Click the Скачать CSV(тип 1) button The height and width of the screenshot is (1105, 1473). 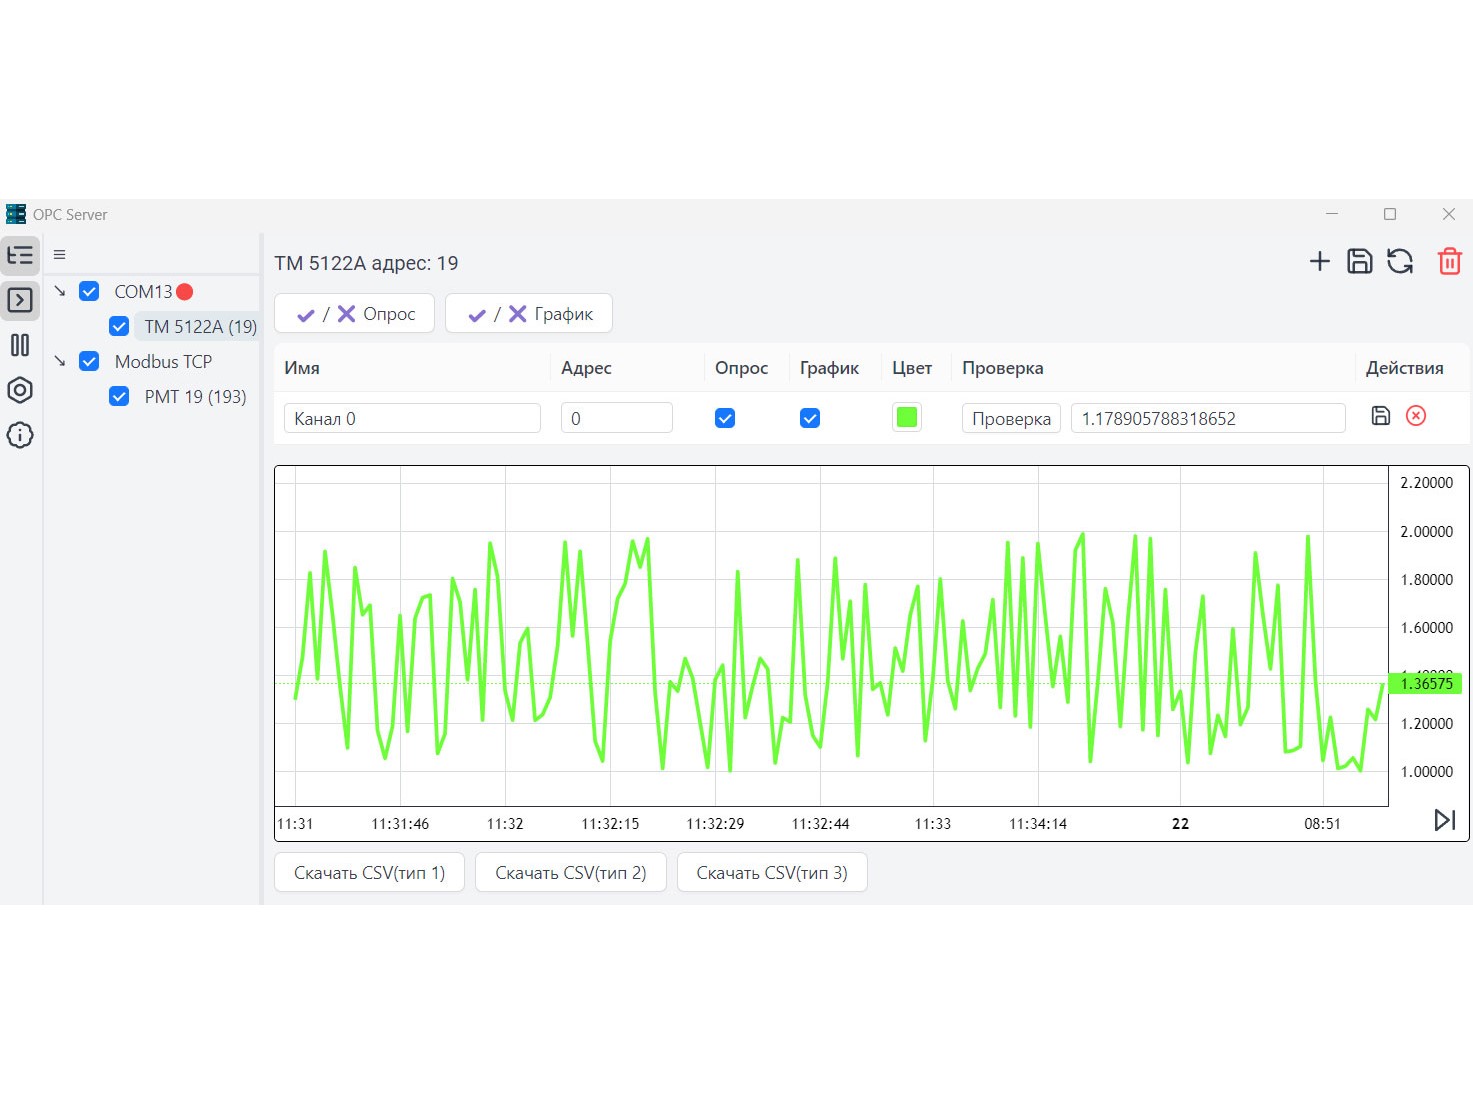pyautogui.click(x=369, y=873)
